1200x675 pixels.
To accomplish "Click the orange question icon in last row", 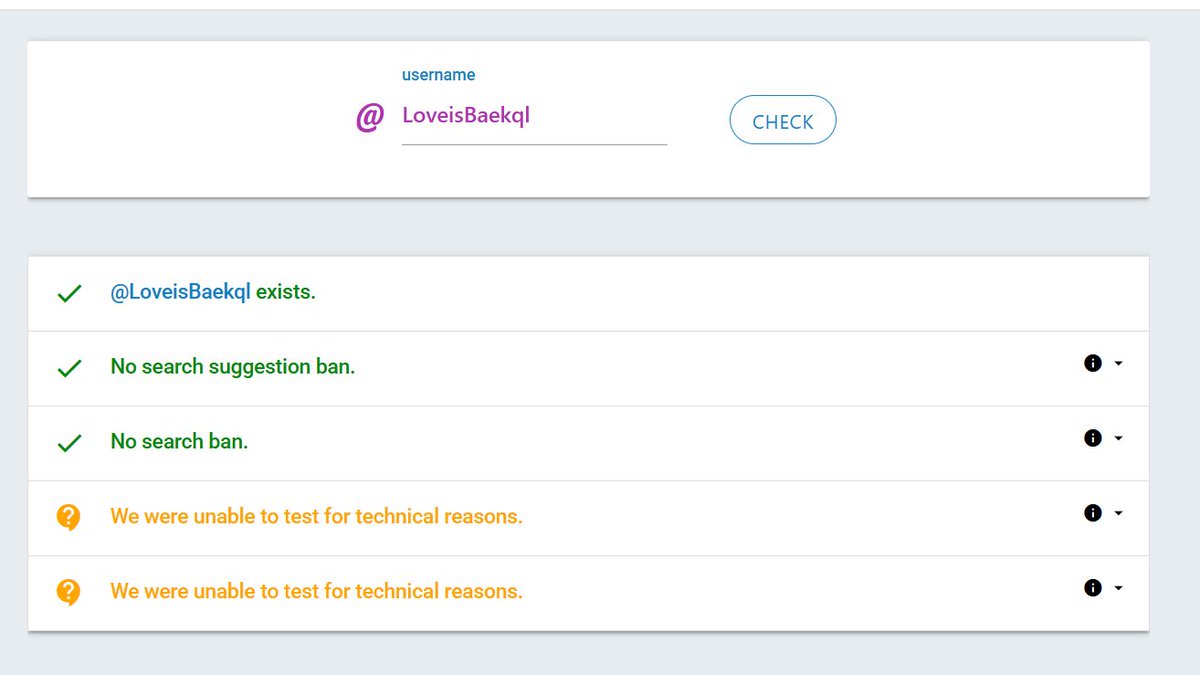I will tap(68, 592).
